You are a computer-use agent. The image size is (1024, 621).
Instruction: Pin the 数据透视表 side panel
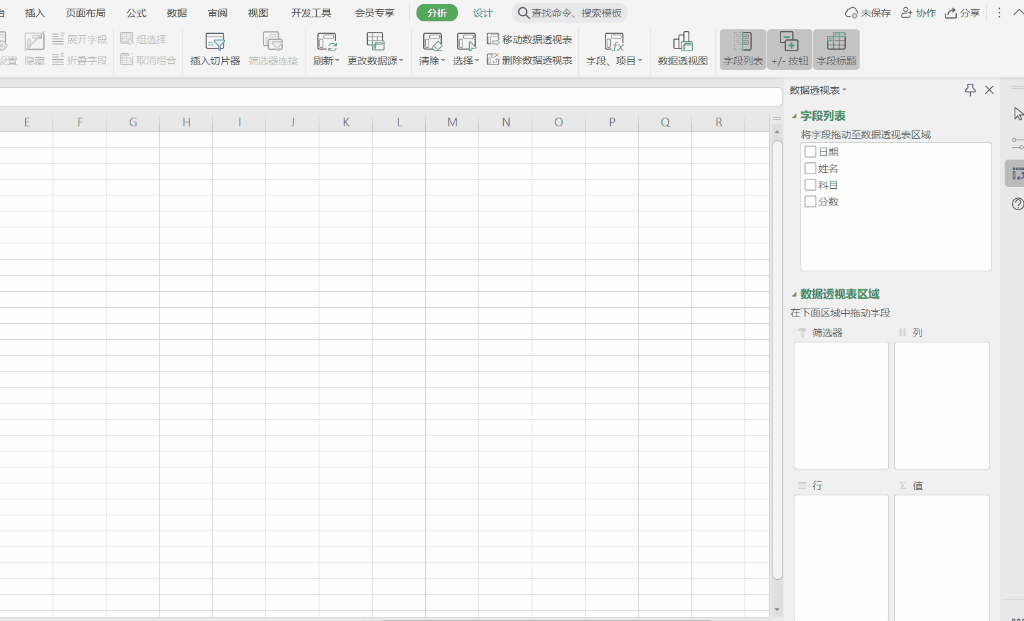[x=970, y=90]
